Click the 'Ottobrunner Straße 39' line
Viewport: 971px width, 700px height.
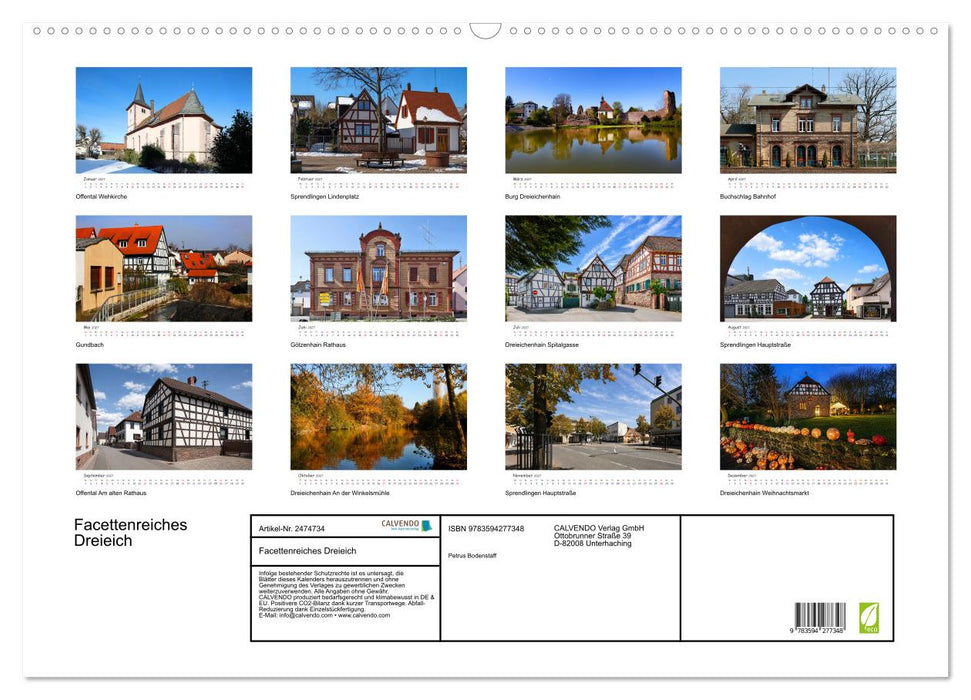[593, 536]
